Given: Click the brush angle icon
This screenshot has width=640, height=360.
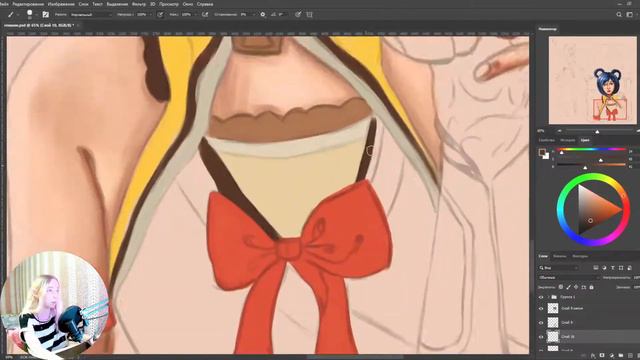Looking at the screenshot, I should tap(273, 15).
